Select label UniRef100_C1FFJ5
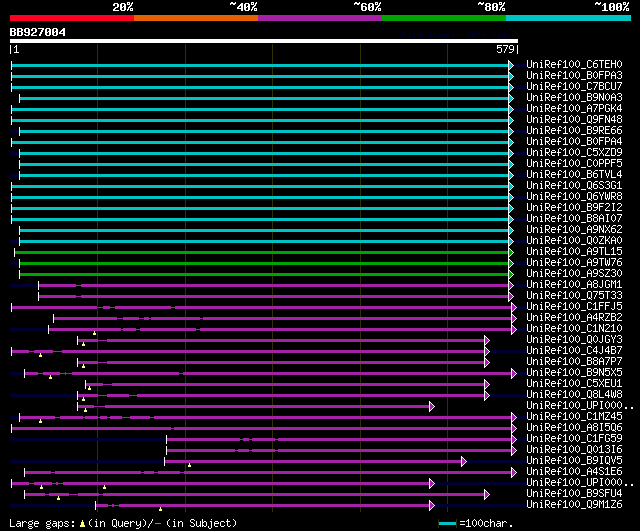This screenshot has height=531, width=640. tap(574, 307)
